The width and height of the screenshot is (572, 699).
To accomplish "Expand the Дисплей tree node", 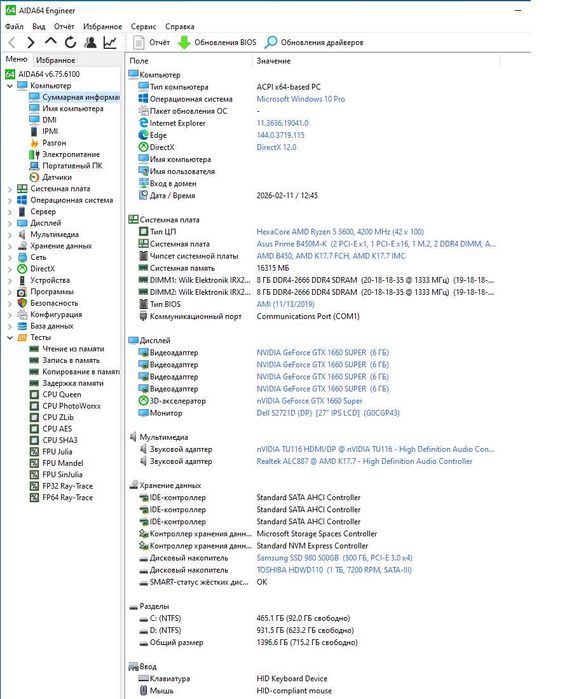I will coord(10,223).
